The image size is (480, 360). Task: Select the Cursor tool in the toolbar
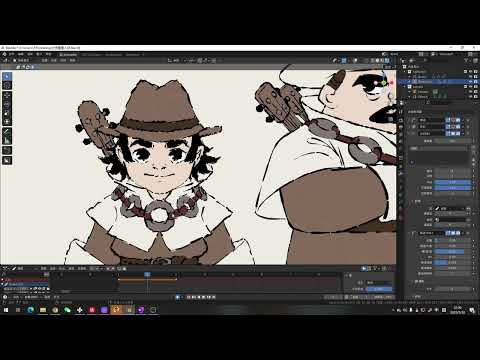[7, 85]
